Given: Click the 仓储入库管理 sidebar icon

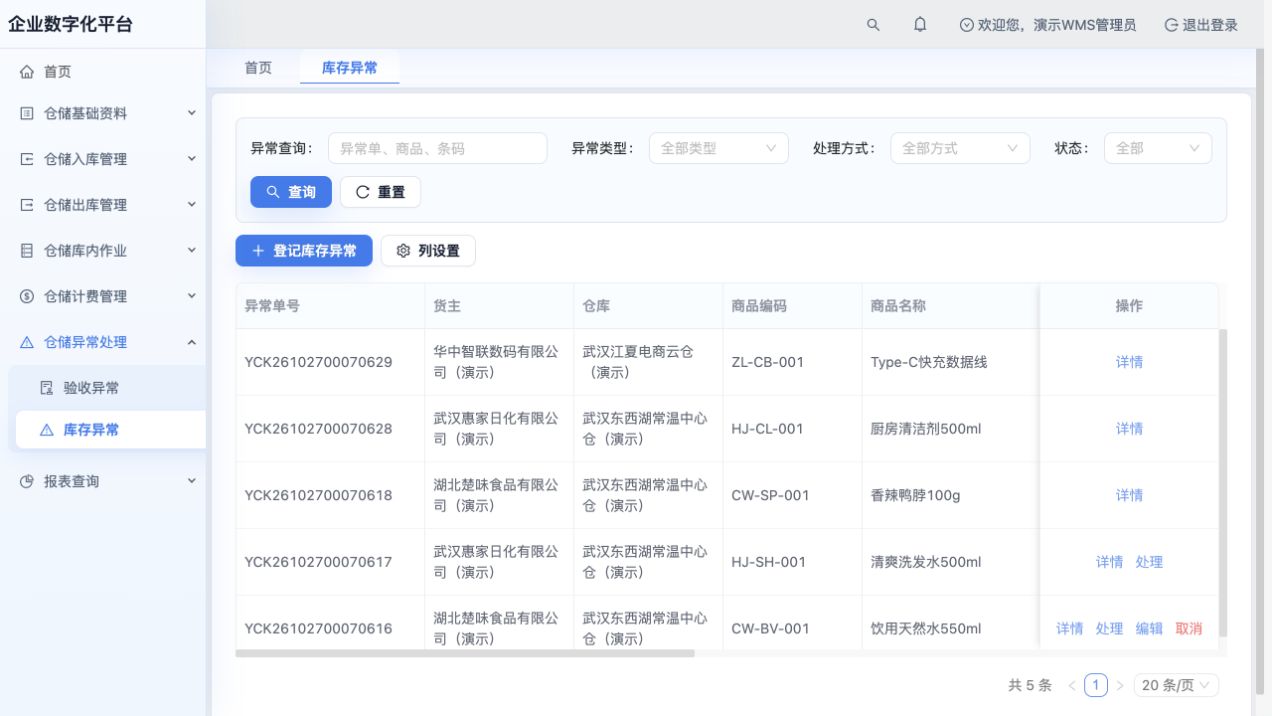Looking at the screenshot, I should [x=27, y=159].
